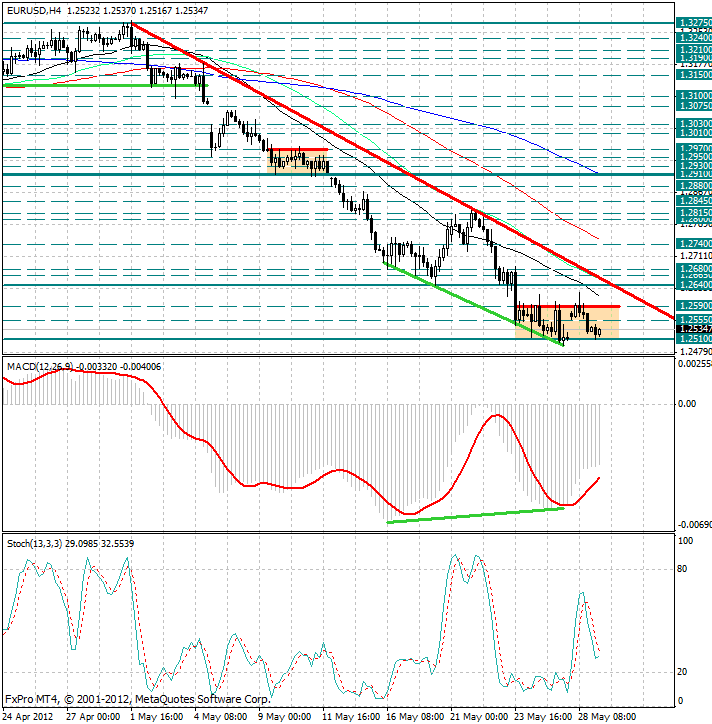The width and height of the screenshot is (712, 724).
Task: Select the 1.2640 price level label
Action: [694, 285]
